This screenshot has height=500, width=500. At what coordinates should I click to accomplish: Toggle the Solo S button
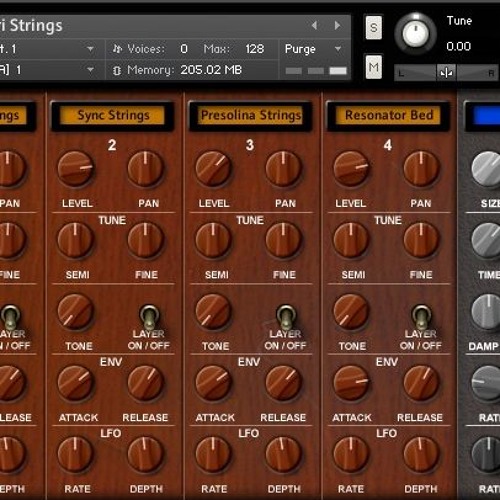tap(374, 27)
